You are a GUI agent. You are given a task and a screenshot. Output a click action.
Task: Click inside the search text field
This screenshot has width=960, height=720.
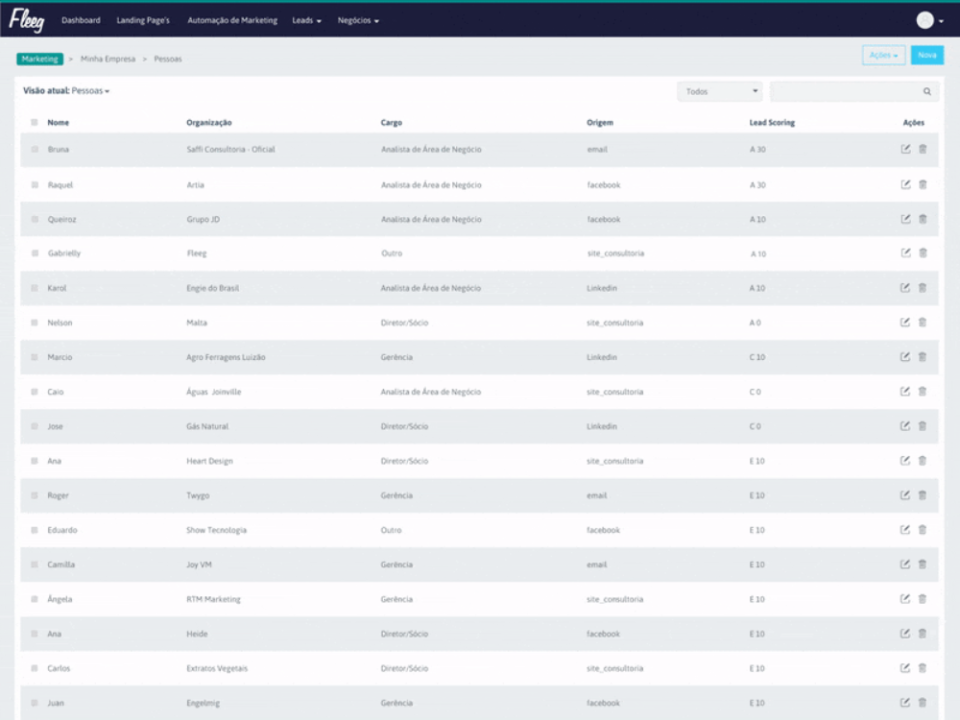pyautogui.click(x=845, y=91)
